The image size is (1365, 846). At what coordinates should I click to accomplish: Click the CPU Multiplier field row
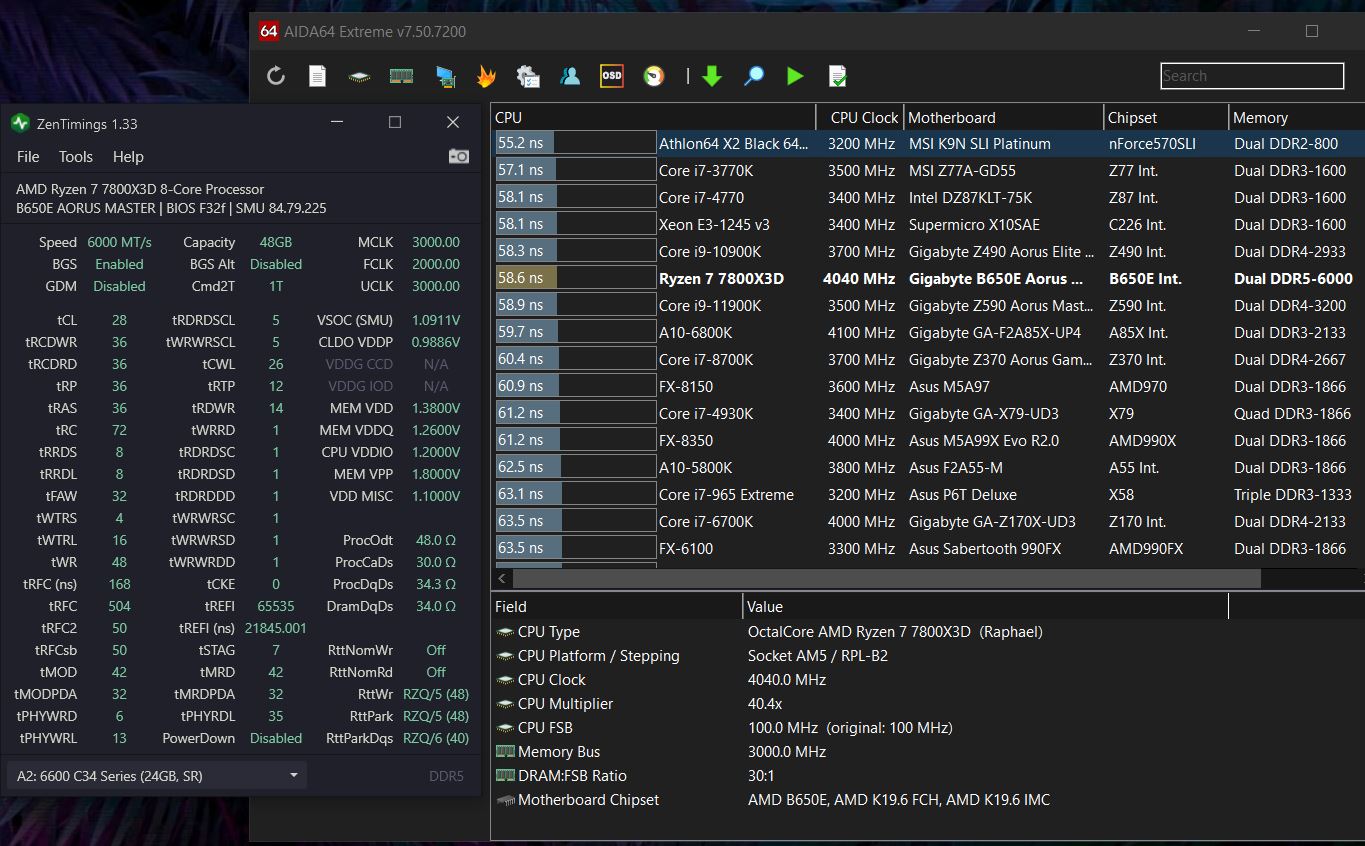(x=928, y=704)
